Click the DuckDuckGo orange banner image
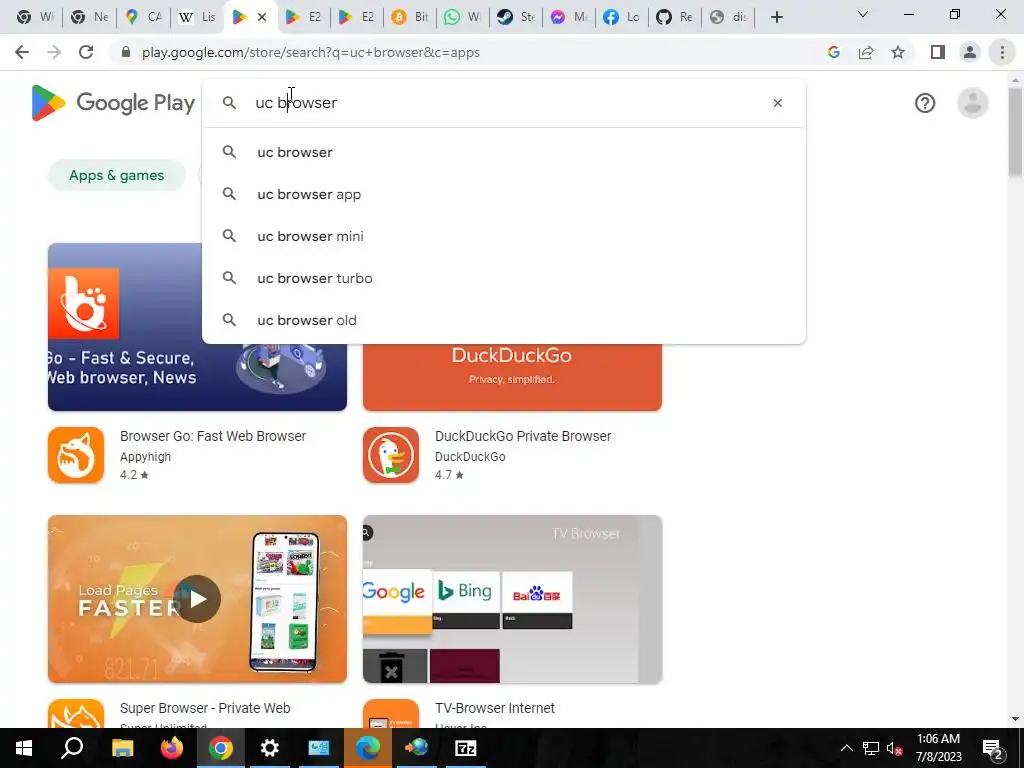This screenshot has height=768, width=1024. pyautogui.click(x=512, y=377)
